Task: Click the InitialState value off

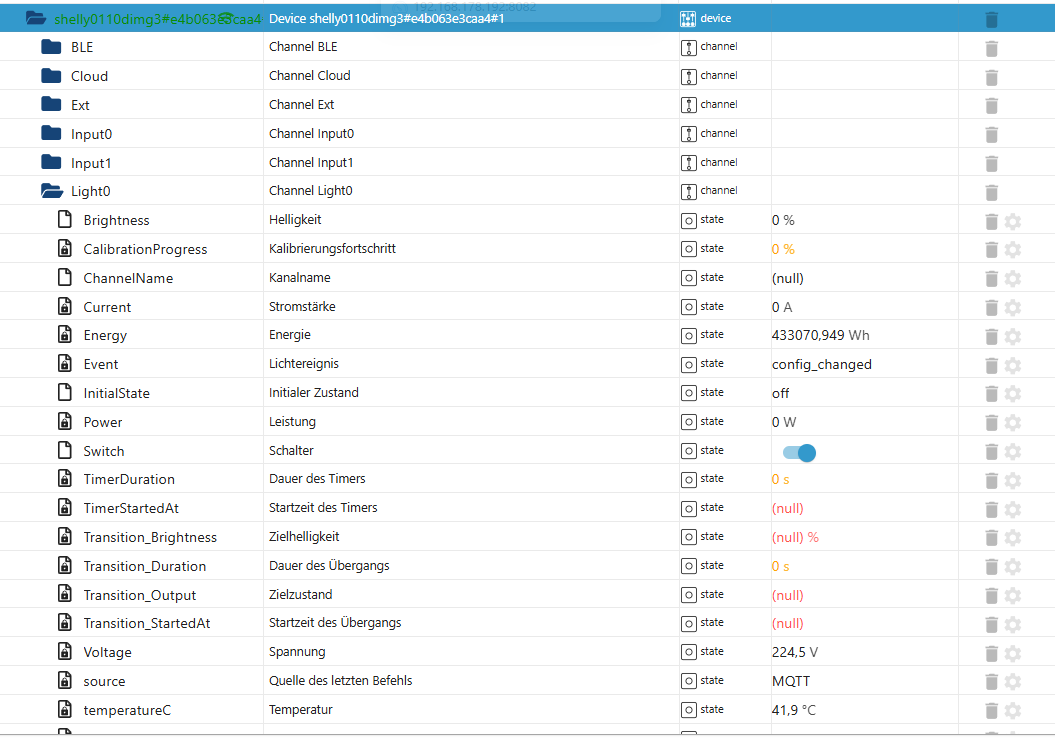Action: click(780, 393)
